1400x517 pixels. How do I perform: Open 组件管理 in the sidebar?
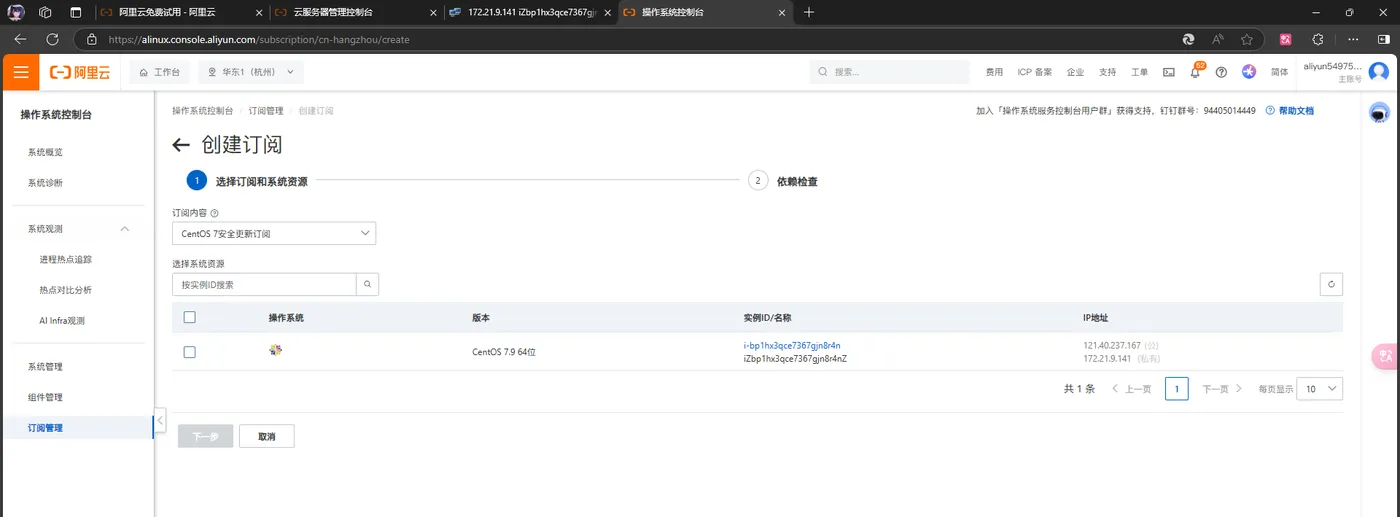(45, 397)
